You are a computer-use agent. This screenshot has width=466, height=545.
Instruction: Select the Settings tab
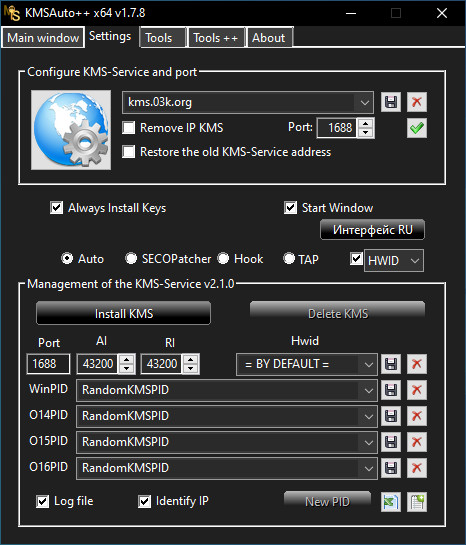[110, 36]
